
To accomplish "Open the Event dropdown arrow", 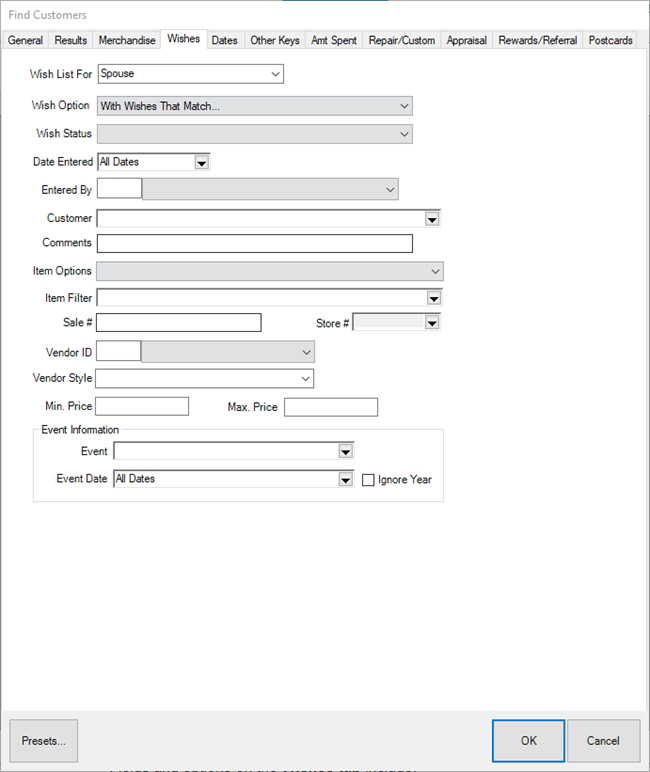I will coord(345,452).
